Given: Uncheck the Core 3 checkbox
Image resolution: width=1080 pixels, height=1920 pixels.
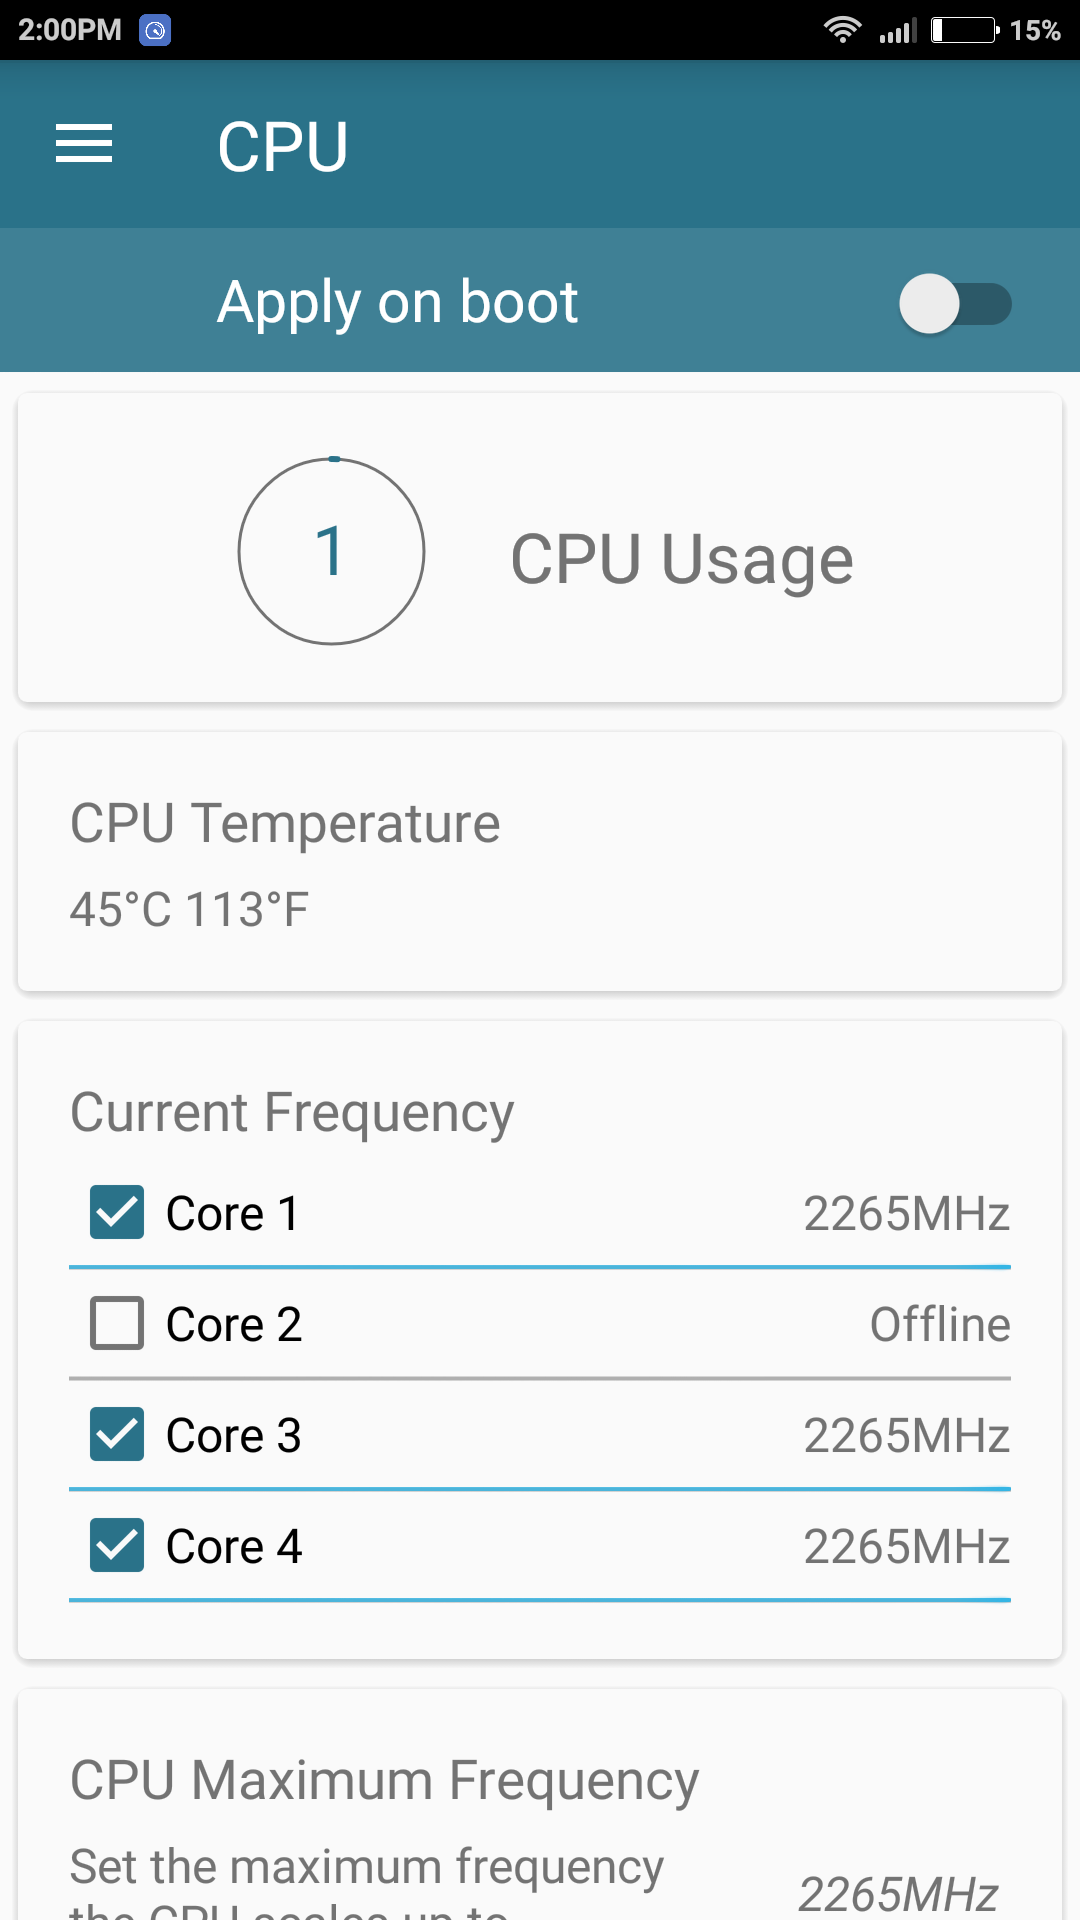Looking at the screenshot, I should coord(117,1434).
